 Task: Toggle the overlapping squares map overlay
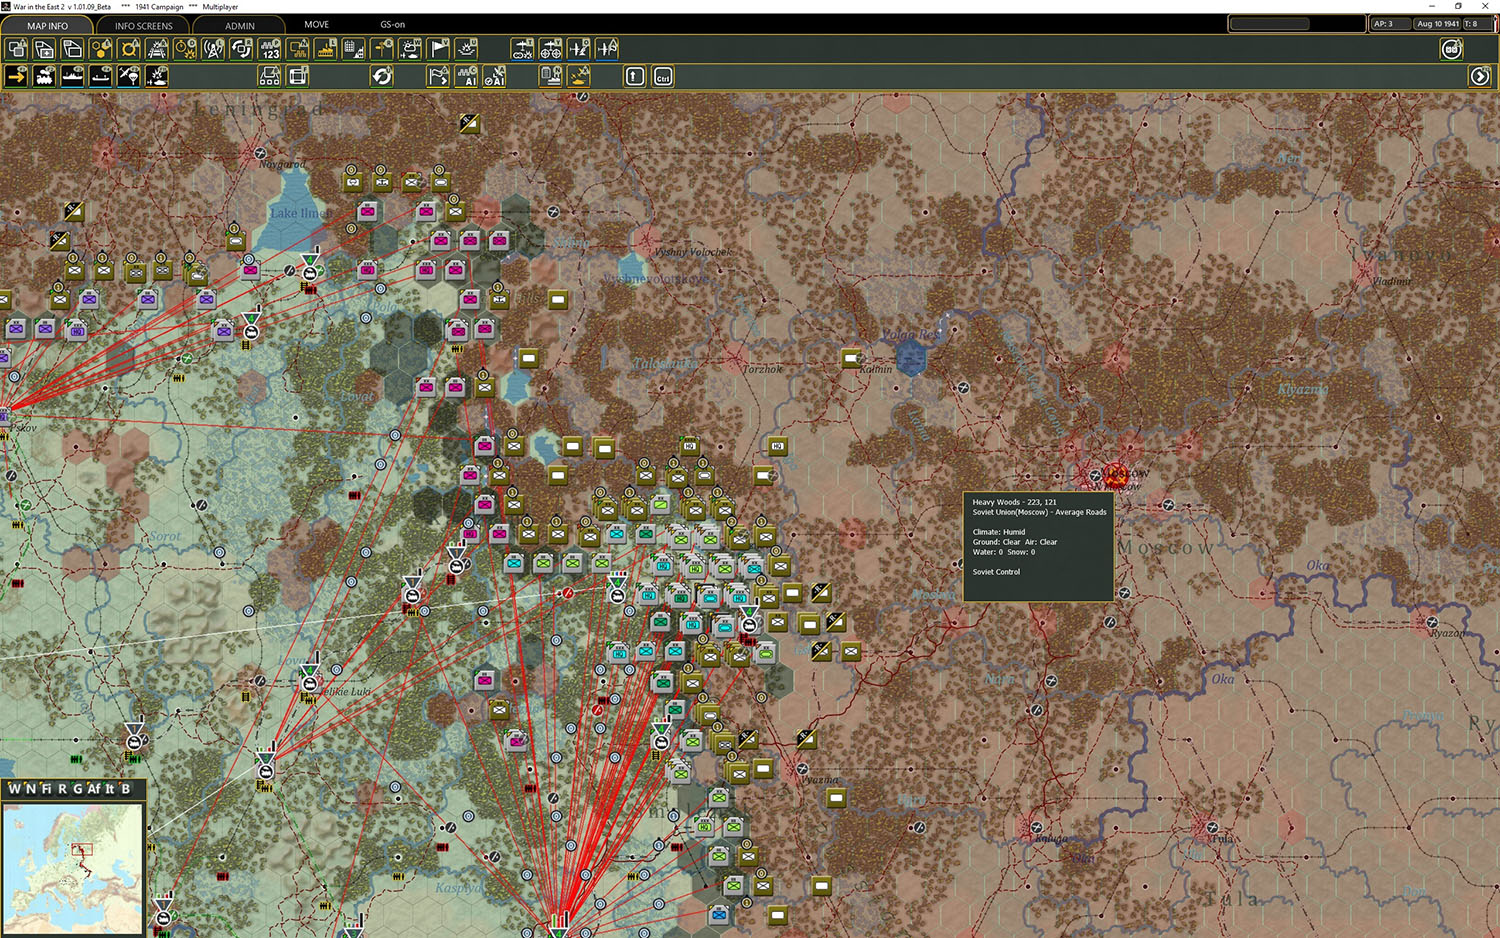pos(17,48)
